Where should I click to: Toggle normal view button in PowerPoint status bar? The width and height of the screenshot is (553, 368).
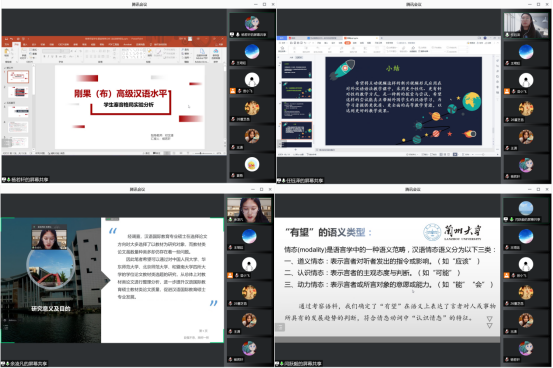[x=166, y=153]
